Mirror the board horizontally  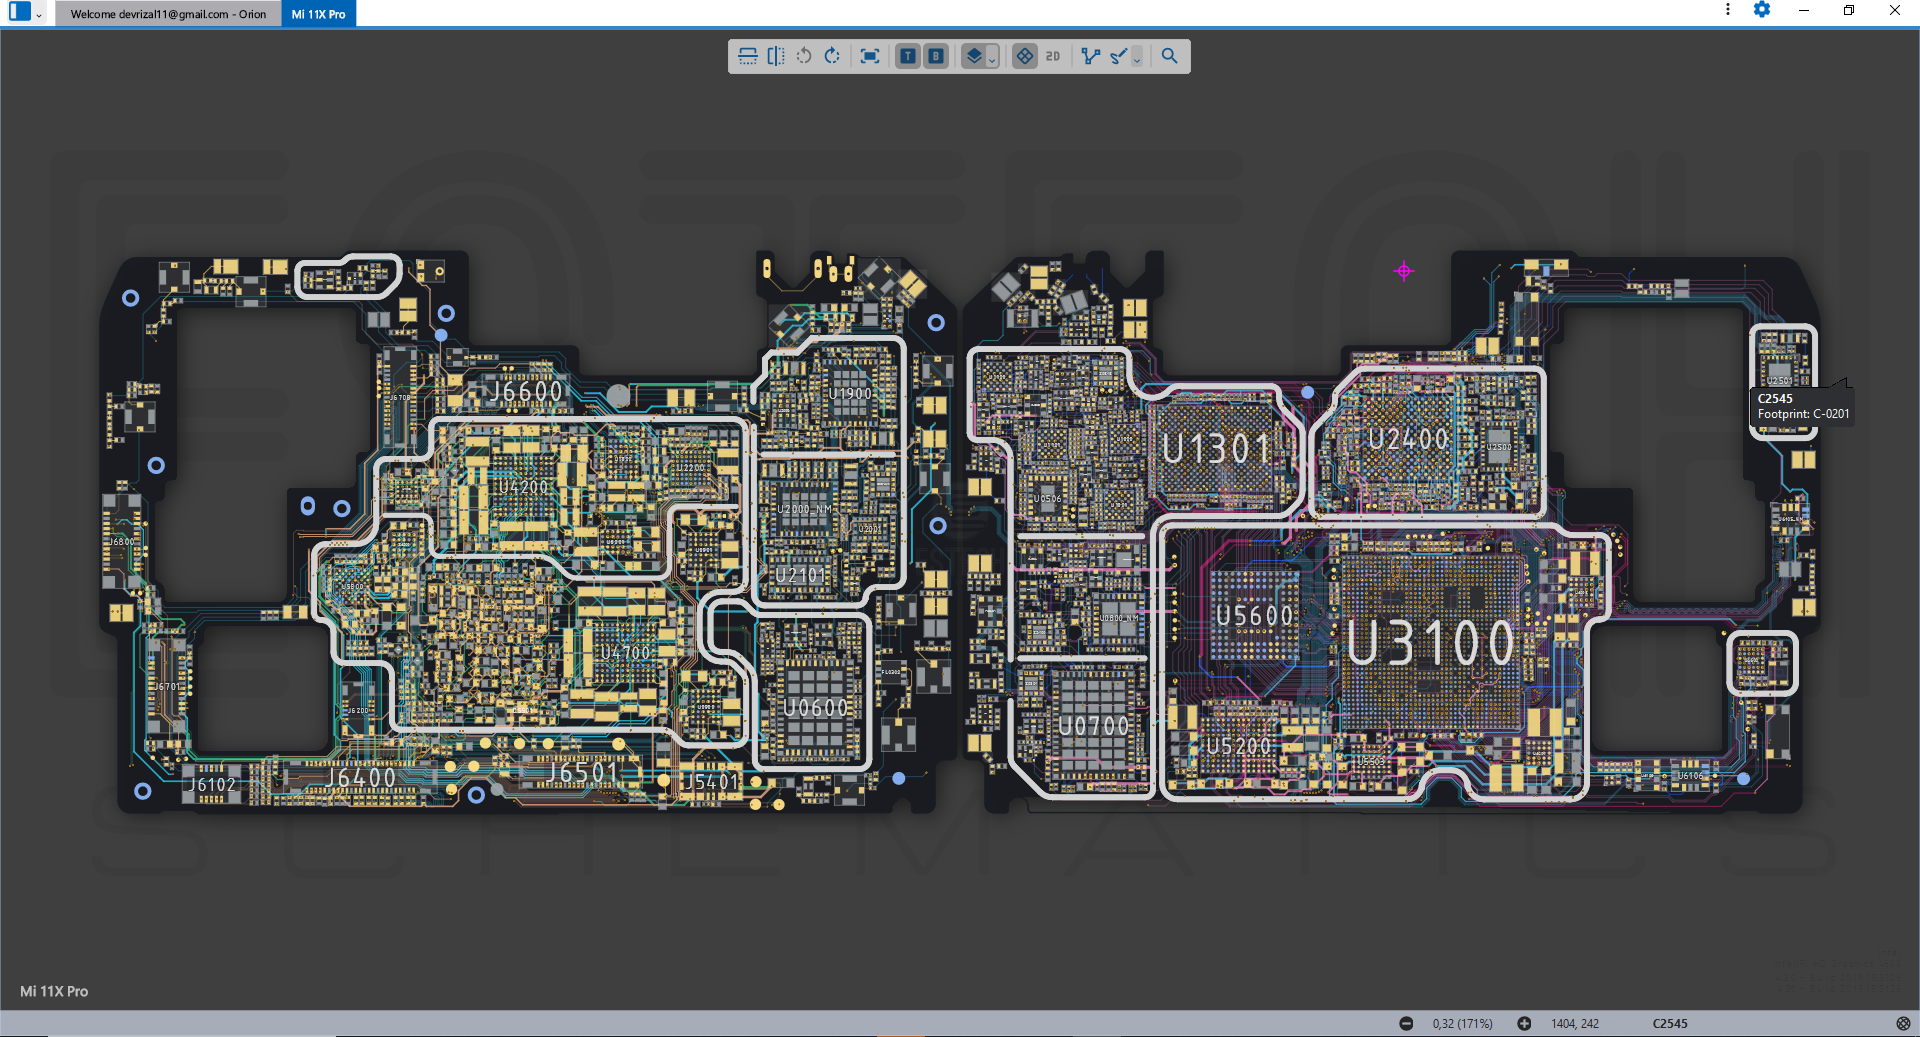click(x=776, y=56)
